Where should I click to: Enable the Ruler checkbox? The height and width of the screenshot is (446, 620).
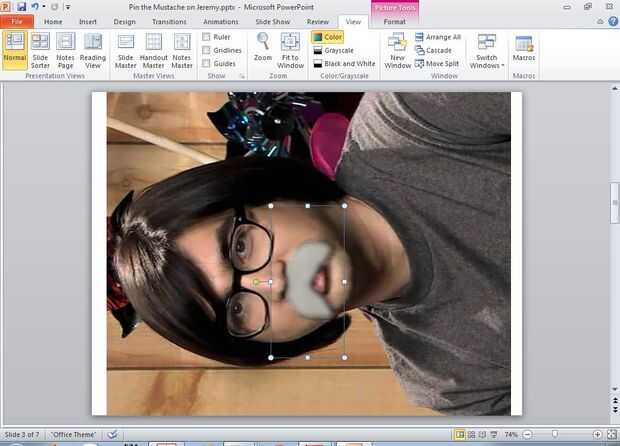tap(206, 37)
